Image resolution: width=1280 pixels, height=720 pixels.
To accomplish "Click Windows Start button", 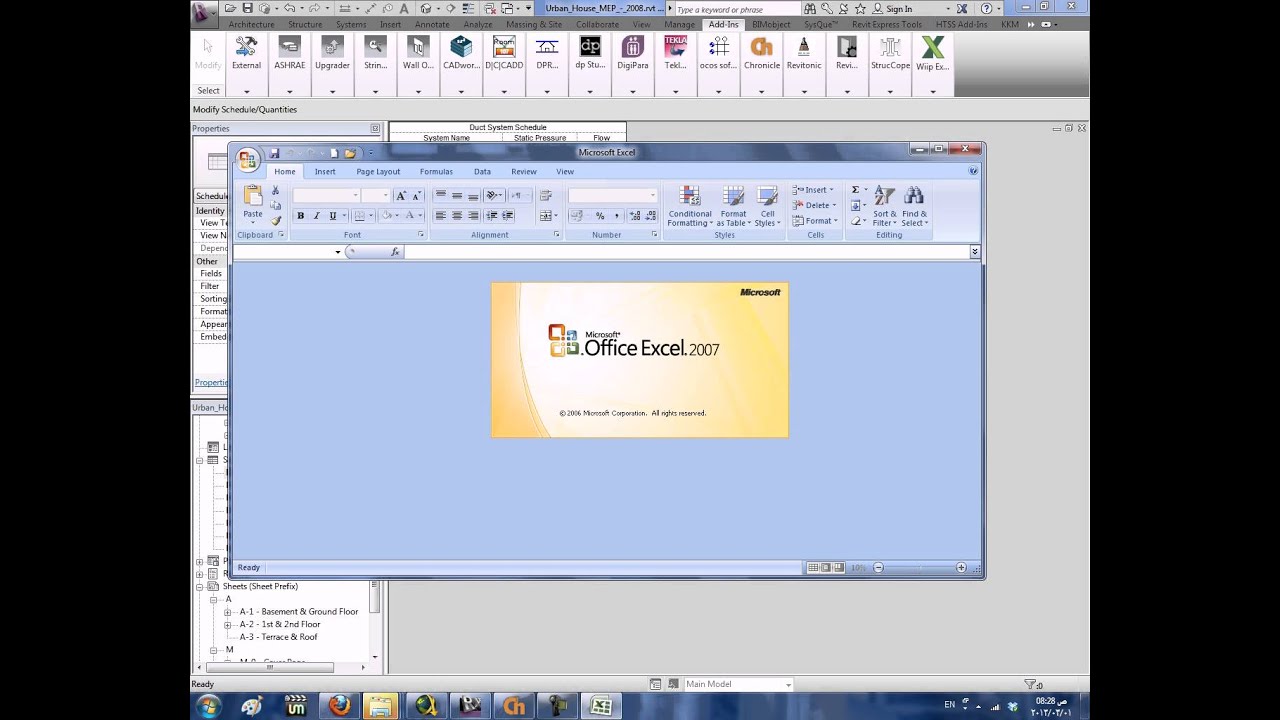I will pyautogui.click(x=208, y=706).
